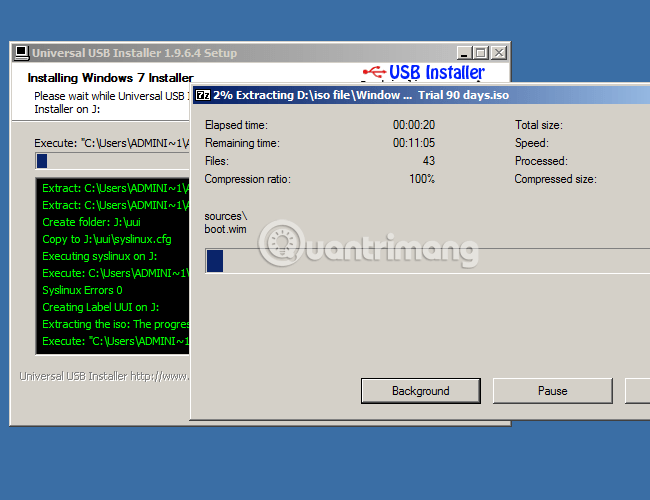Select the 'Copy to J:\uui\syslinux.cfg' log line

[x=107, y=239]
